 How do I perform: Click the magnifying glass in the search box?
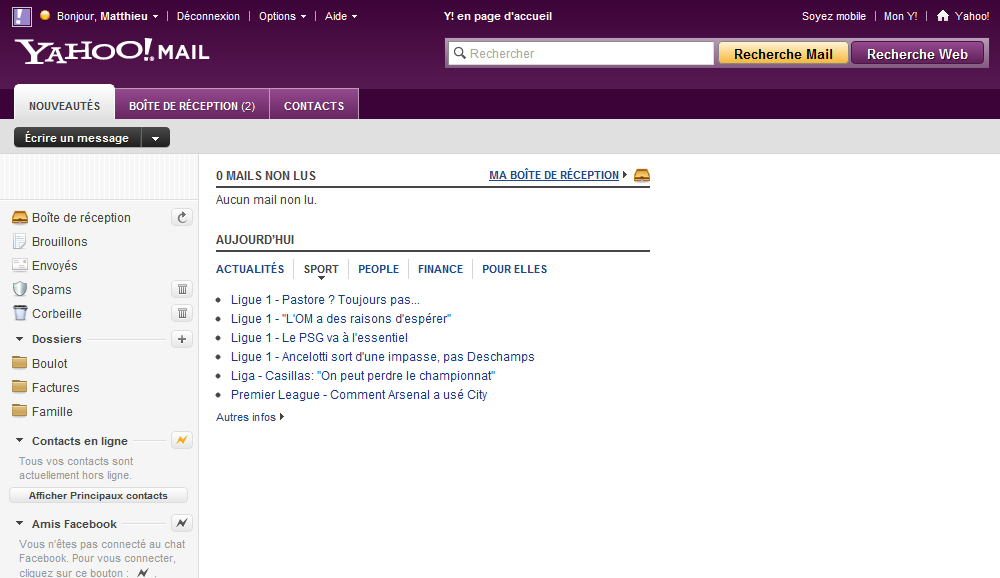pos(459,53)
